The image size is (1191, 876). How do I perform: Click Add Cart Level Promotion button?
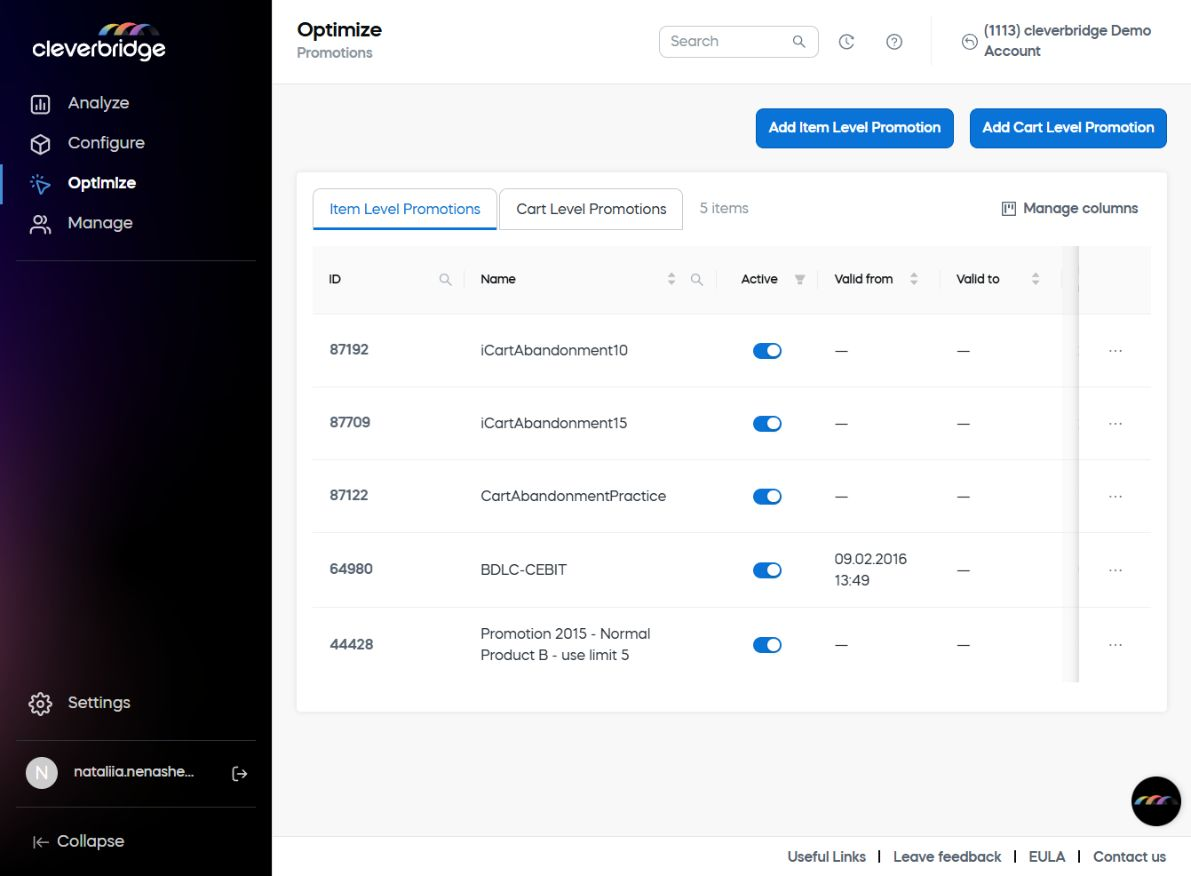pyautogui.click(x=1068, y=128)
